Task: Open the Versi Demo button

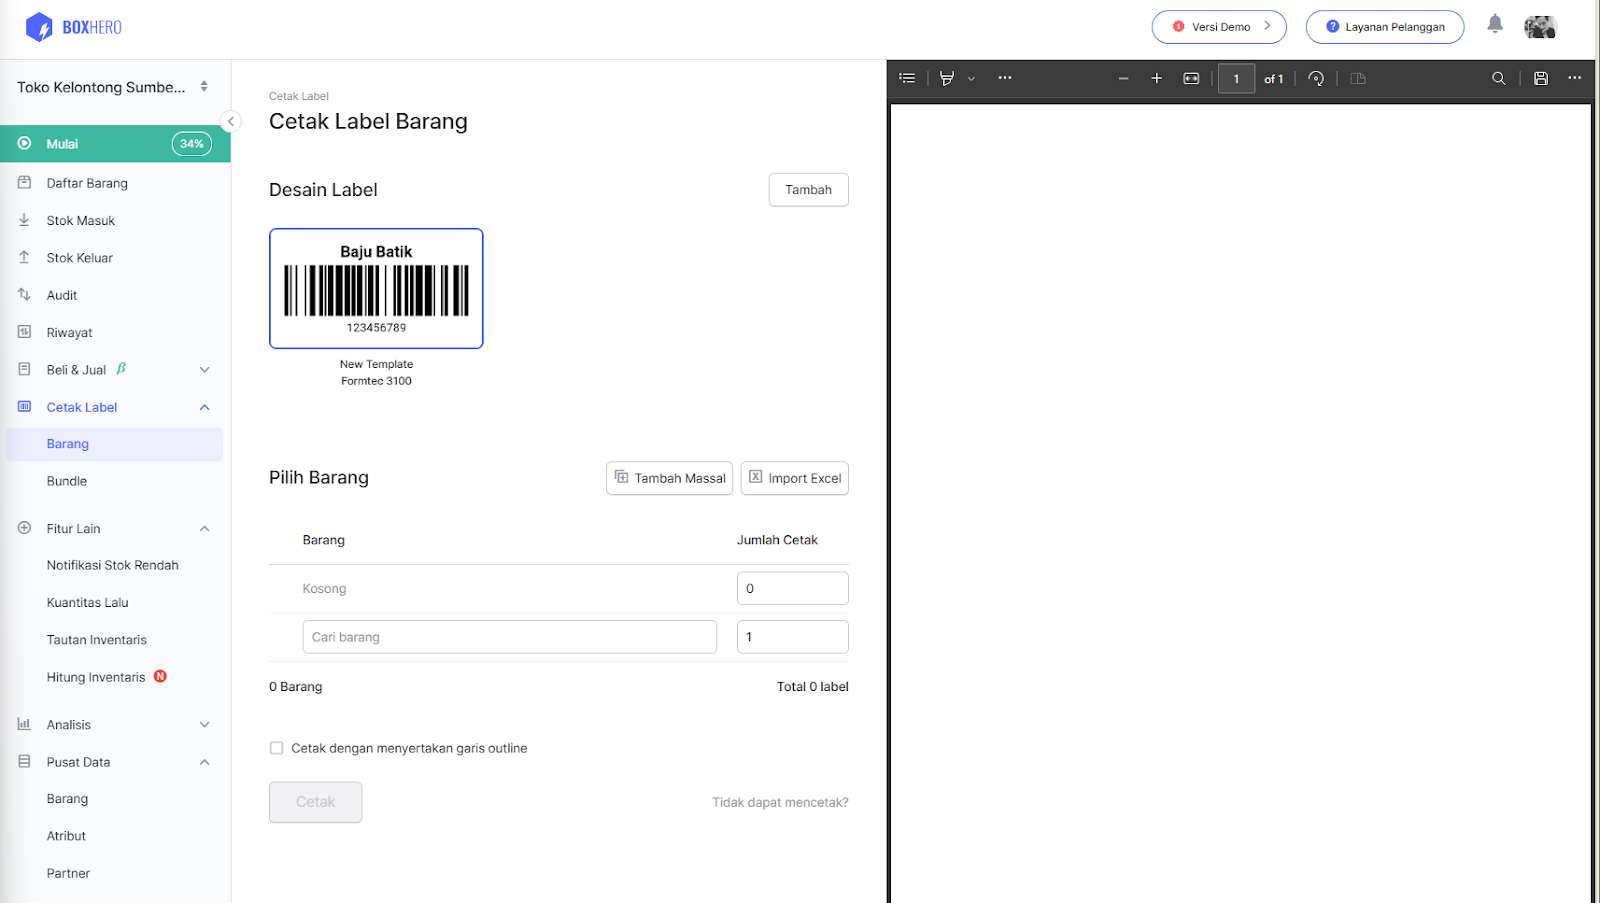Action: 1219,27
